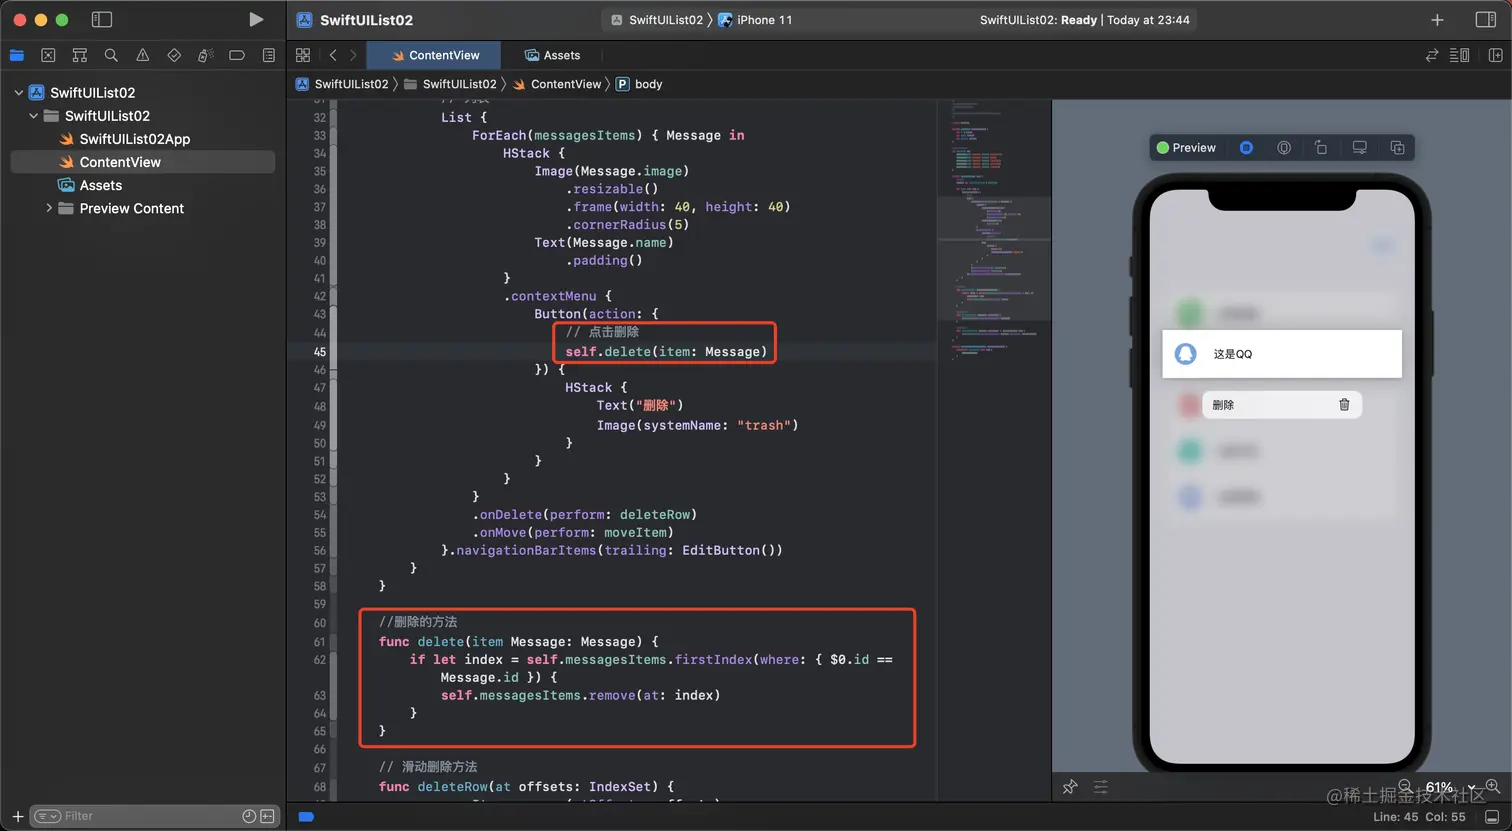Click the duplicate preview plus icon
The image size is (1512, 831).
point(1397,147)
